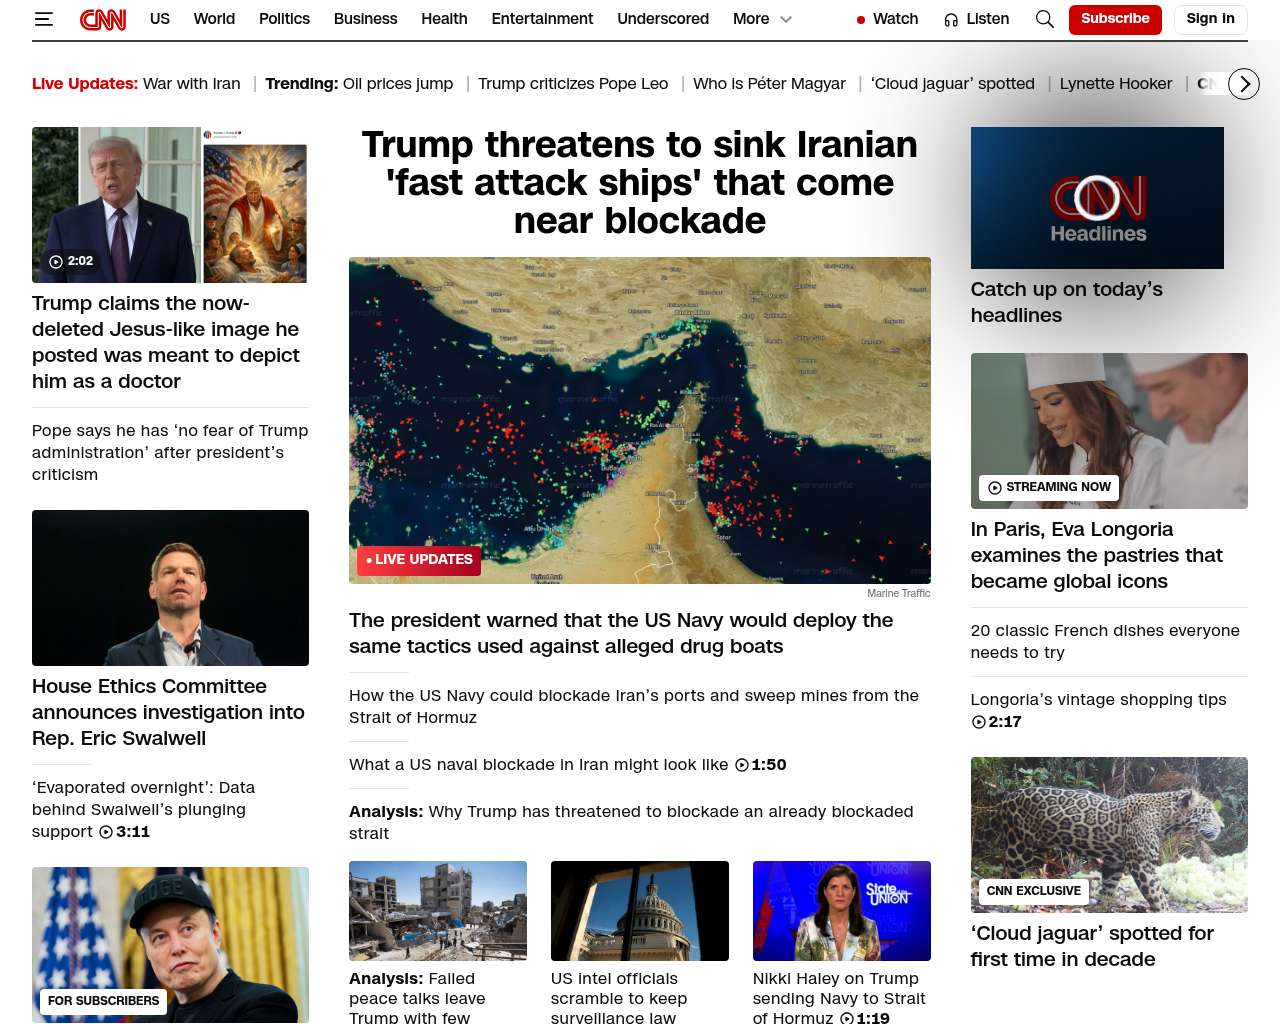Click the STREAMING NOW badge

(x=1049, y=488)
